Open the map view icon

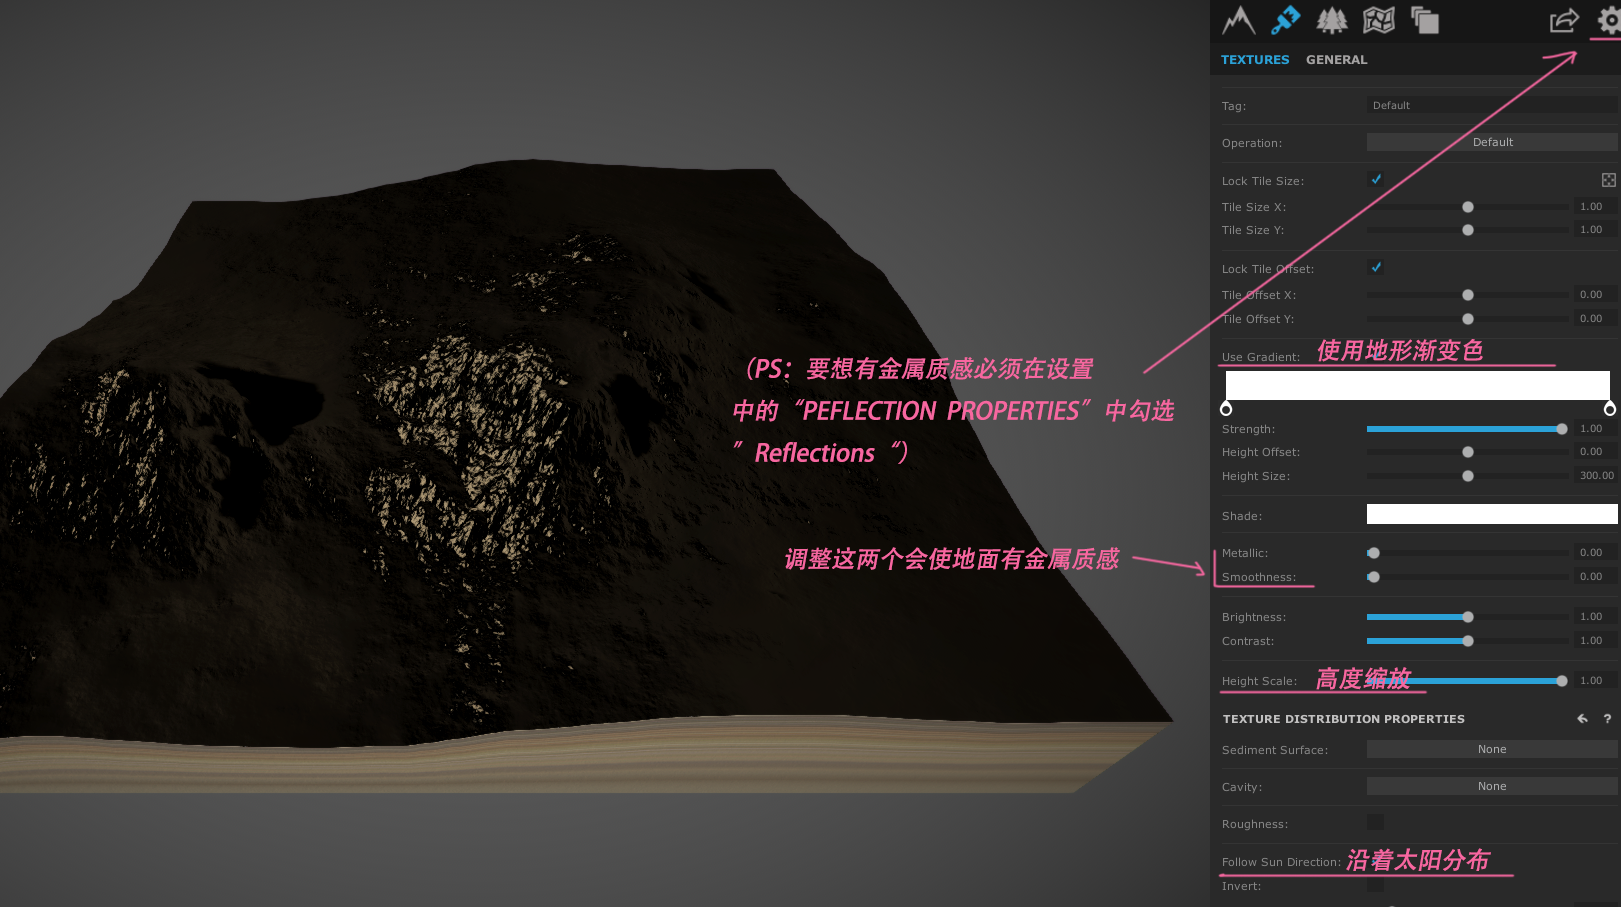click(x=1379, y=20)
